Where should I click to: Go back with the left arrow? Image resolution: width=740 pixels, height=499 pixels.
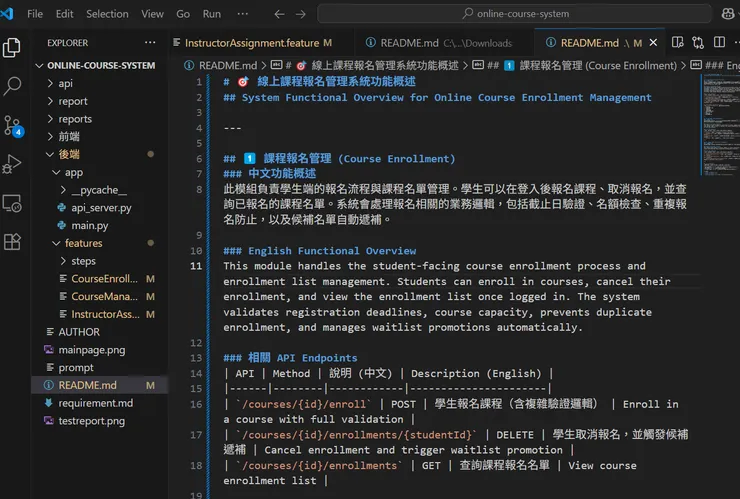click(x=279, y=14)
